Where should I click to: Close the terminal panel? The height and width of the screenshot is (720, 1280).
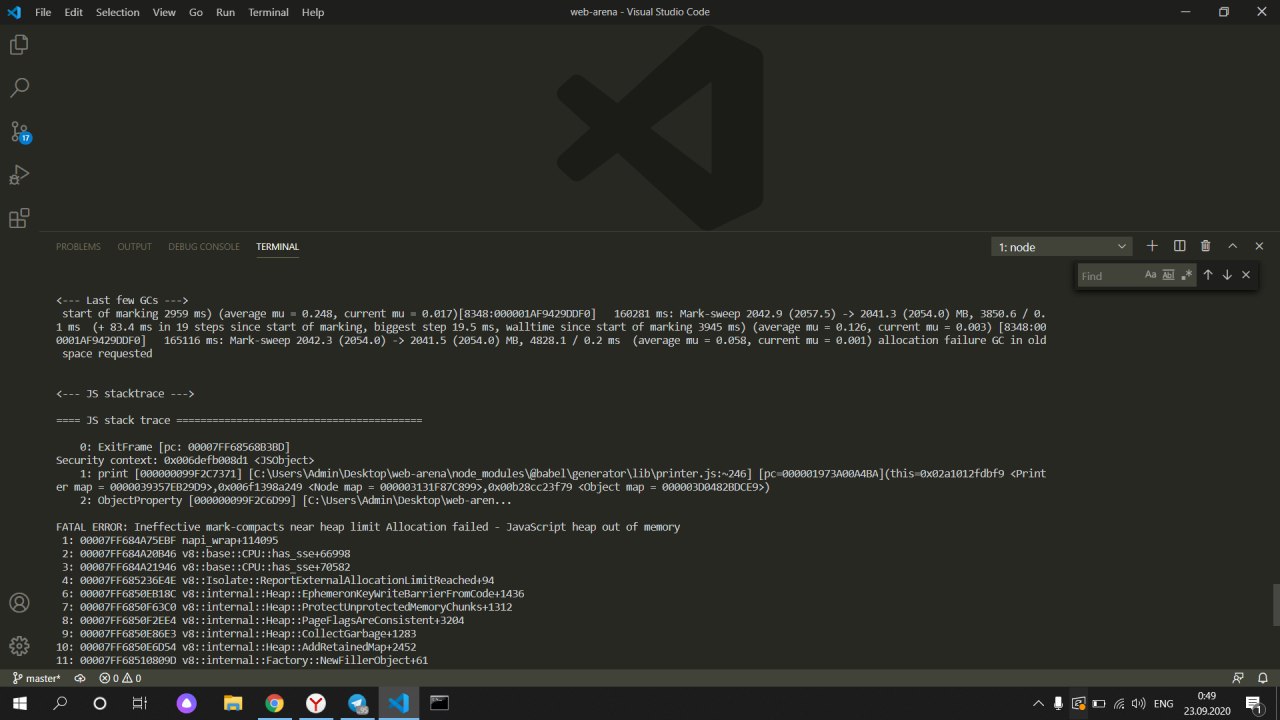click(x=1259, y=246)
